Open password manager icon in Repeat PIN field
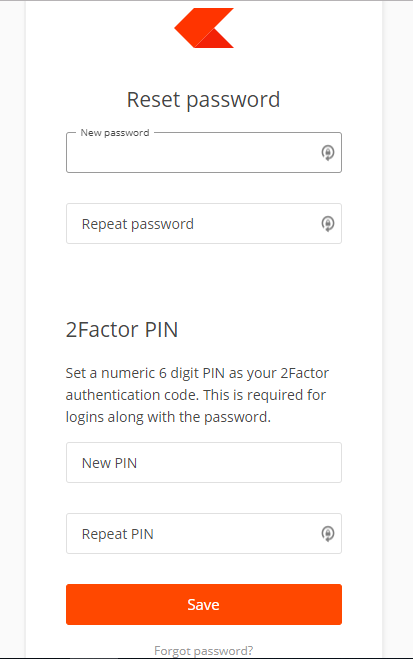Screen dimensions: 413x659 click(x=328, y=534)
